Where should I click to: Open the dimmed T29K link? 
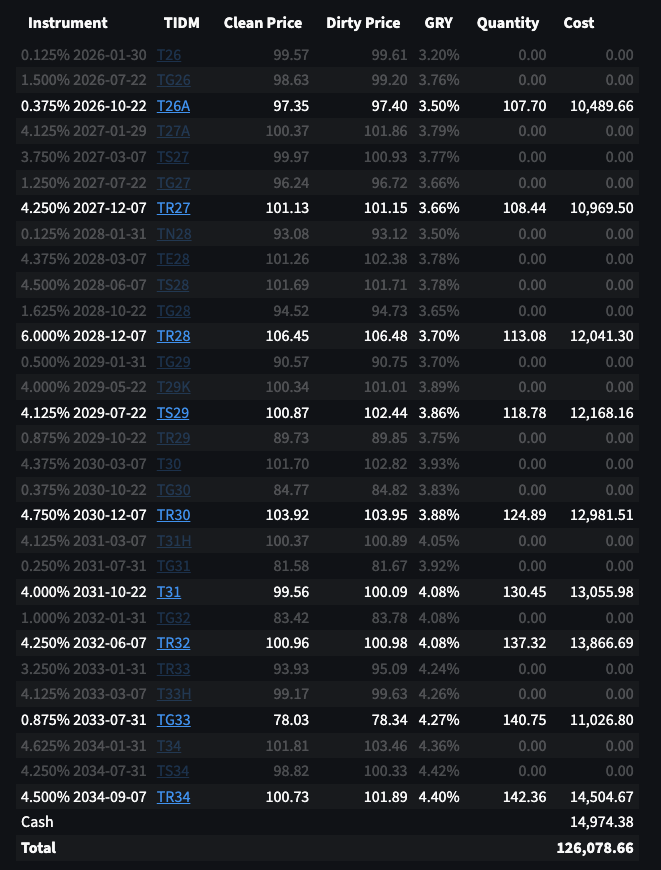(173, 387)
